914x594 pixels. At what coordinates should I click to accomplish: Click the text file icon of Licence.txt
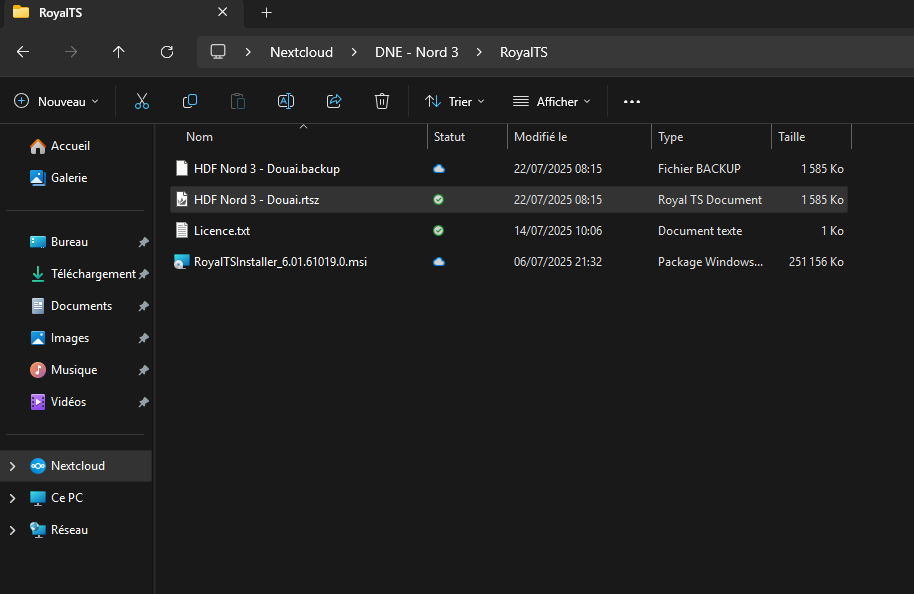pos(182,230)
